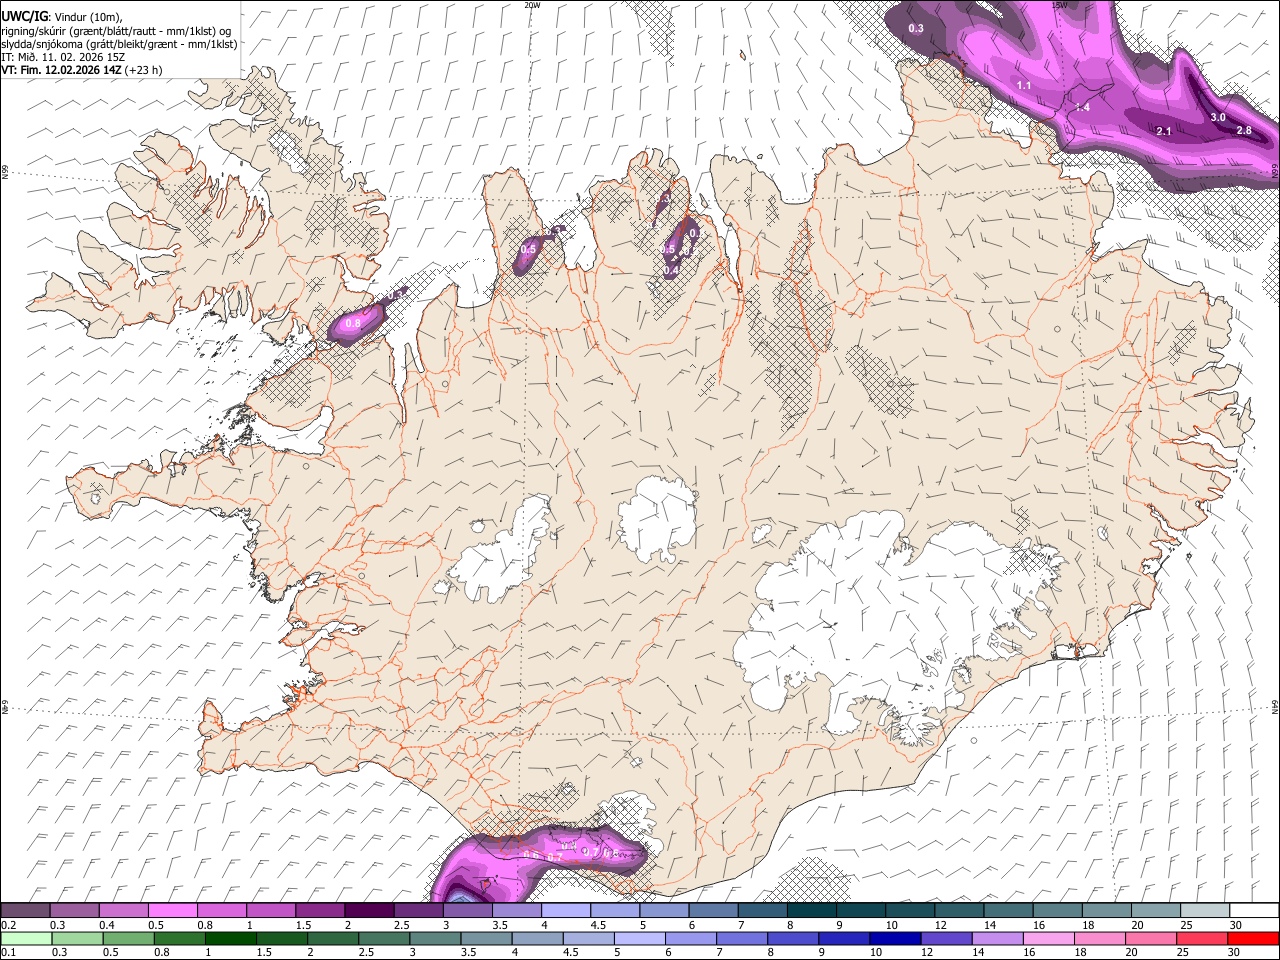This screenshot has height=960, width=1280.
Task: Click the 'IT: Mið. 11. 02. 2026 15Z' line
Action: pos(63,57)
